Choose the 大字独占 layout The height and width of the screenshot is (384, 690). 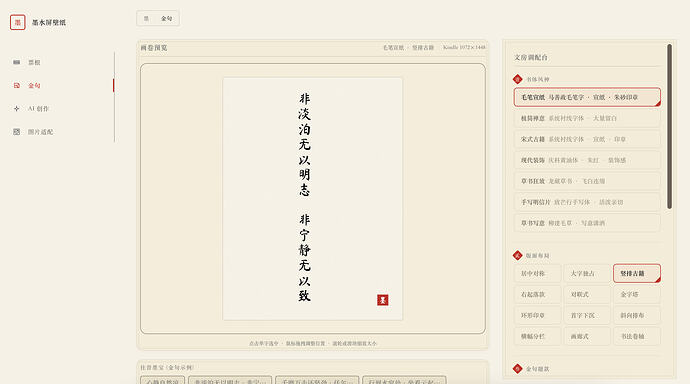click(x=587, y=273)
